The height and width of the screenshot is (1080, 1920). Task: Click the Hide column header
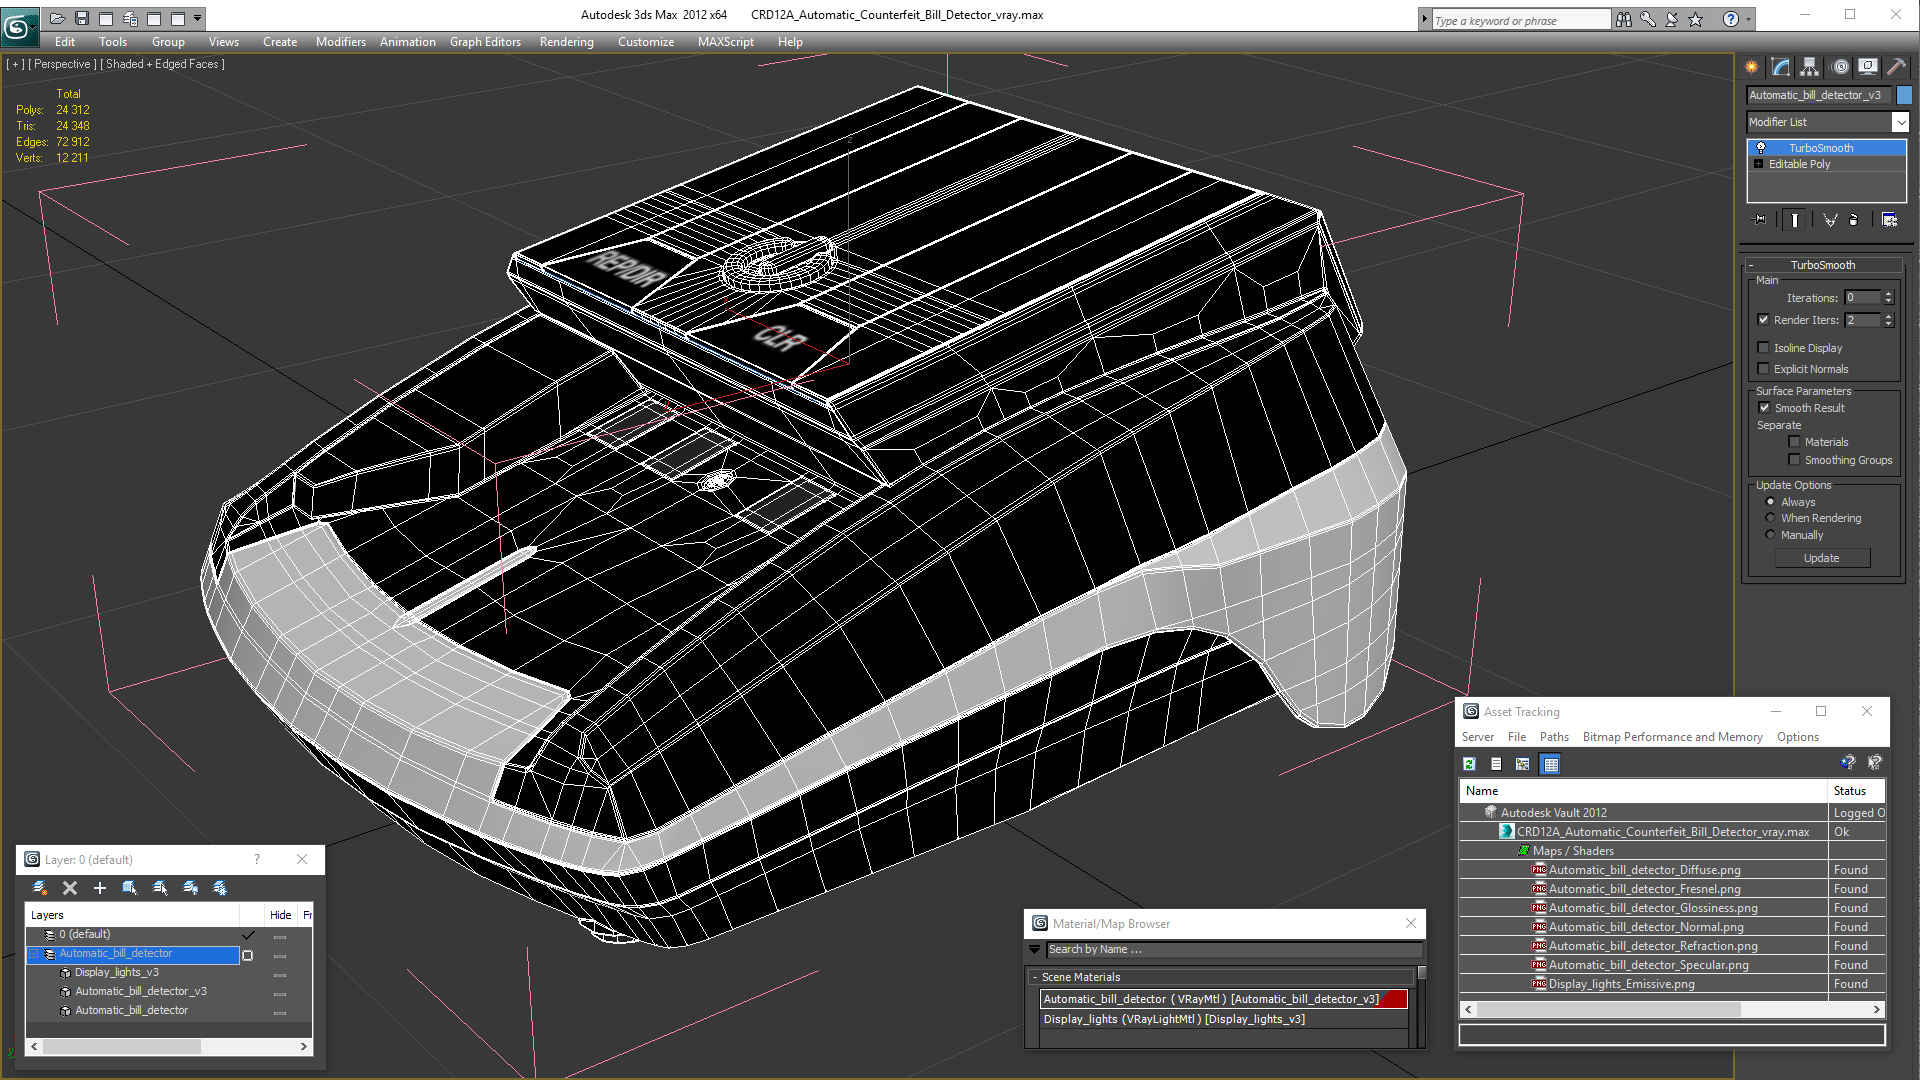coord(281,915)
